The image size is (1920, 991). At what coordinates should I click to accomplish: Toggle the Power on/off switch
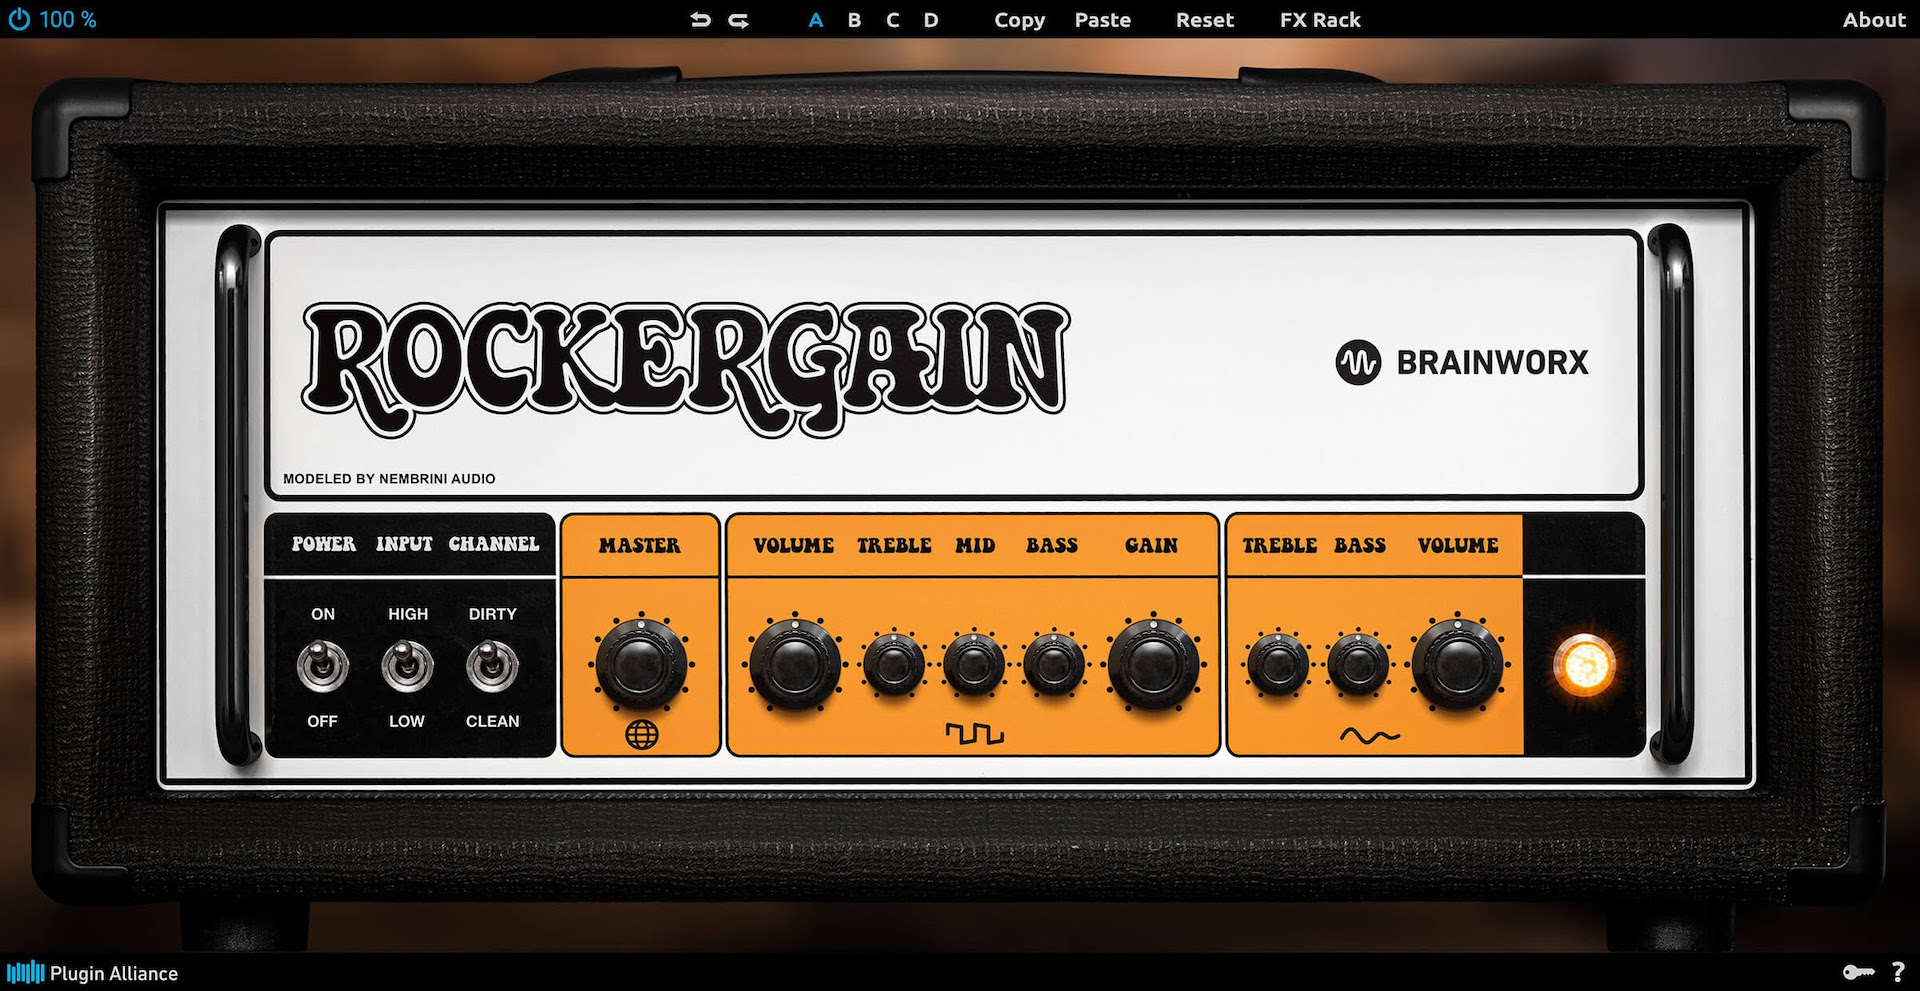pos(322,666)
